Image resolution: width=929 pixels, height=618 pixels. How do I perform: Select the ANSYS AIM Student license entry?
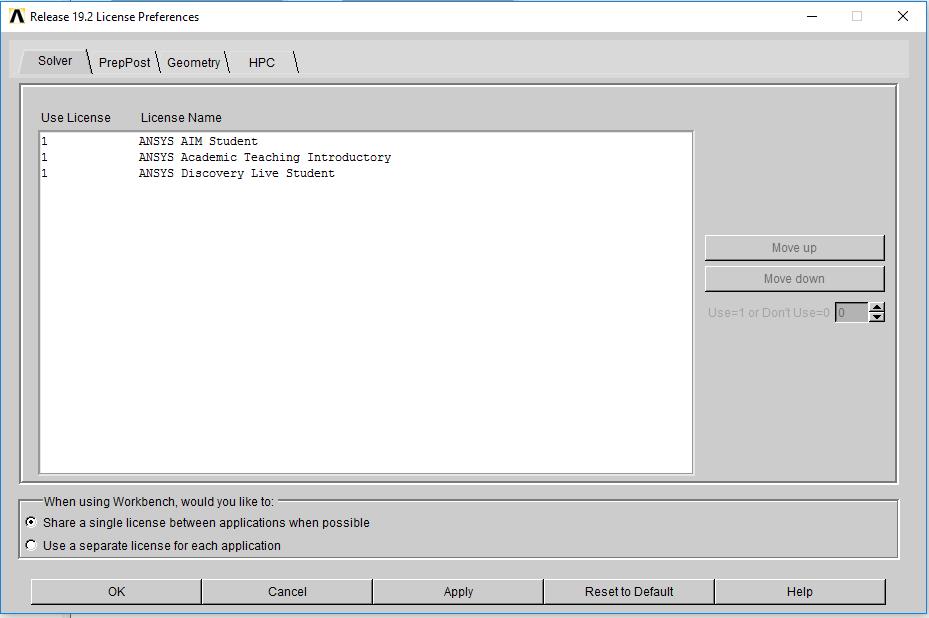click(x=197, y=141)
